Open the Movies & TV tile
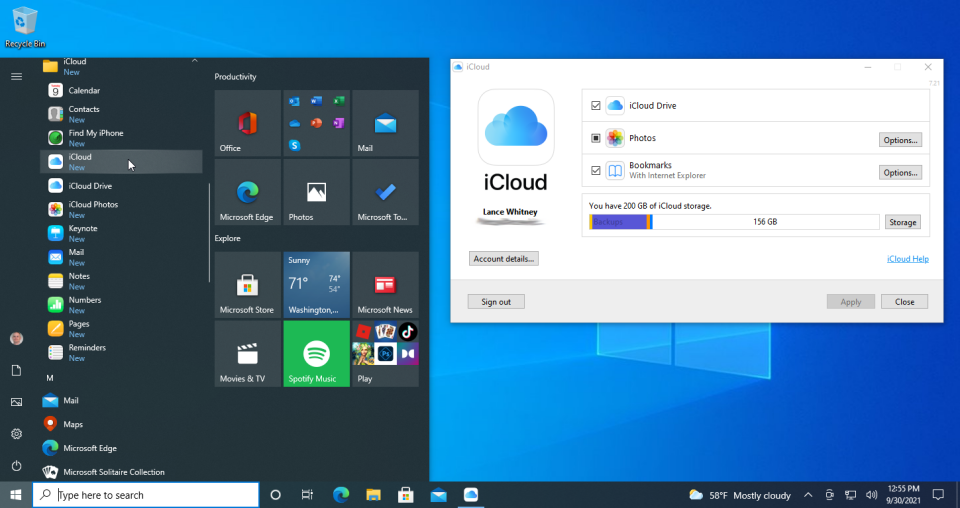The height and width of the screenshot is (508, 960). click(x=247, y=354)
